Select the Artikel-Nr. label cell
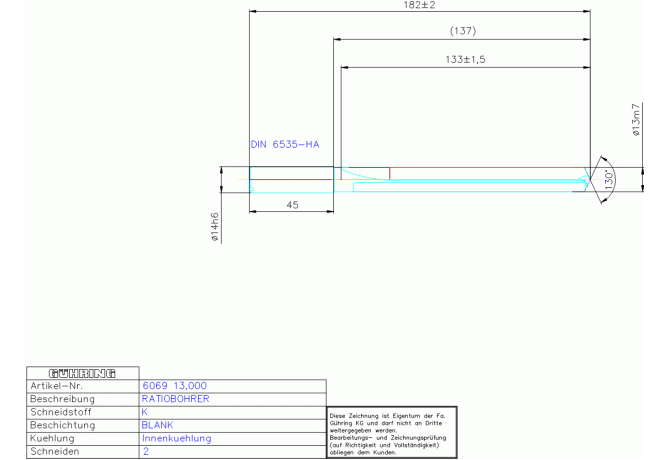 62,385
